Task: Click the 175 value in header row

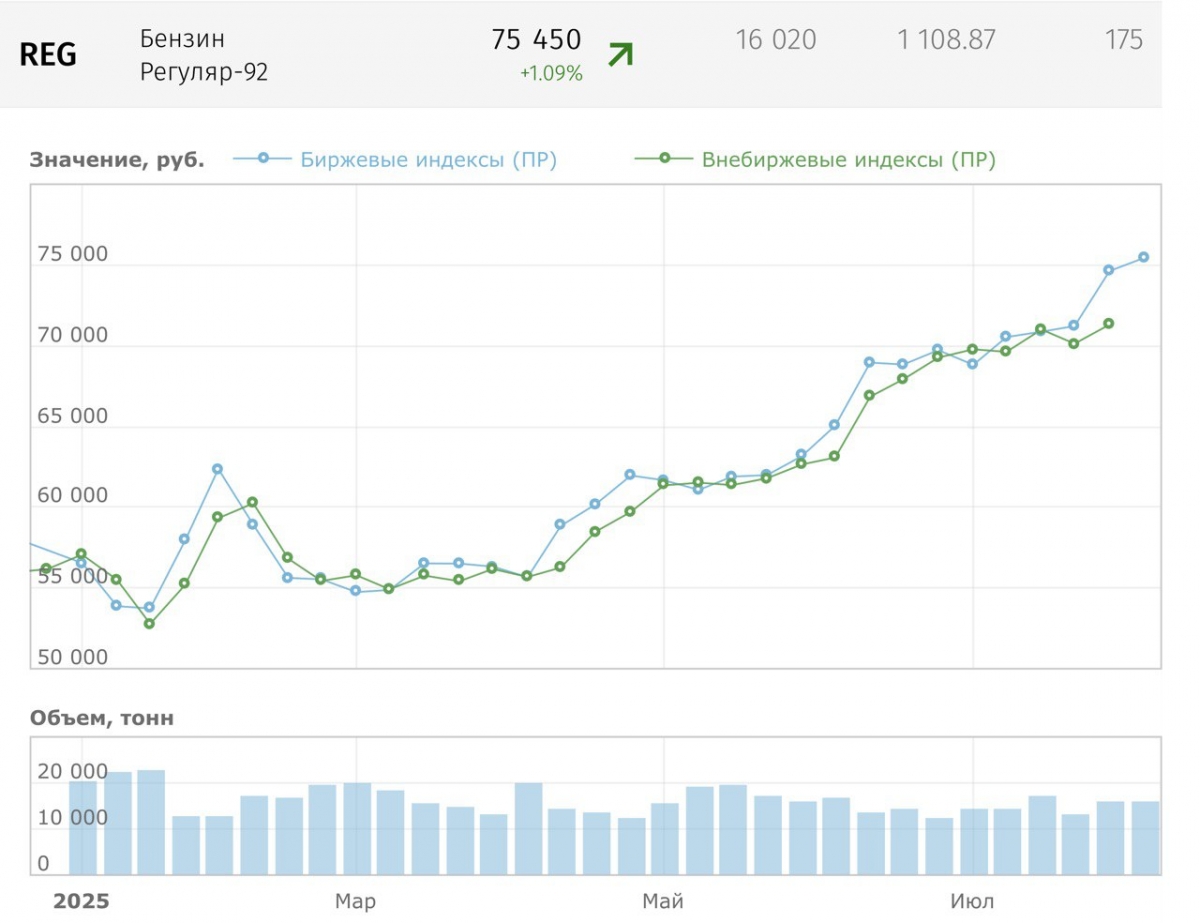Action: 1124,40
